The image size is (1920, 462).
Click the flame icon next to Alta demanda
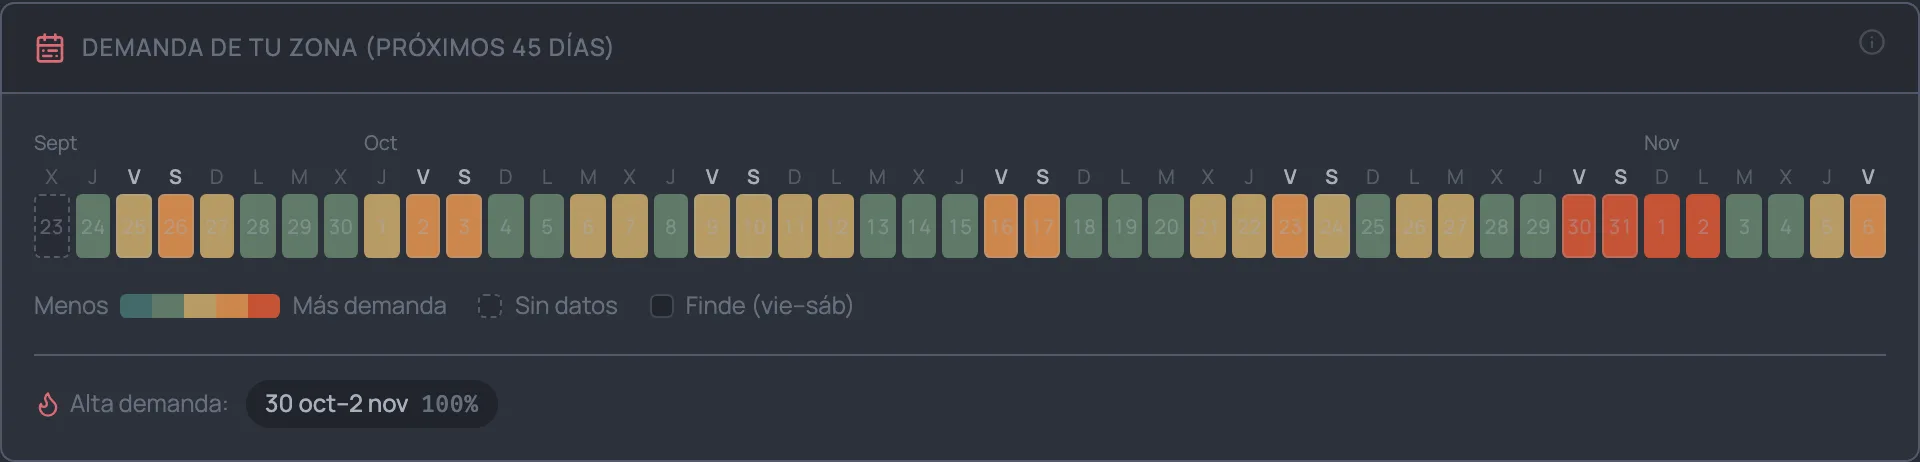47,404
